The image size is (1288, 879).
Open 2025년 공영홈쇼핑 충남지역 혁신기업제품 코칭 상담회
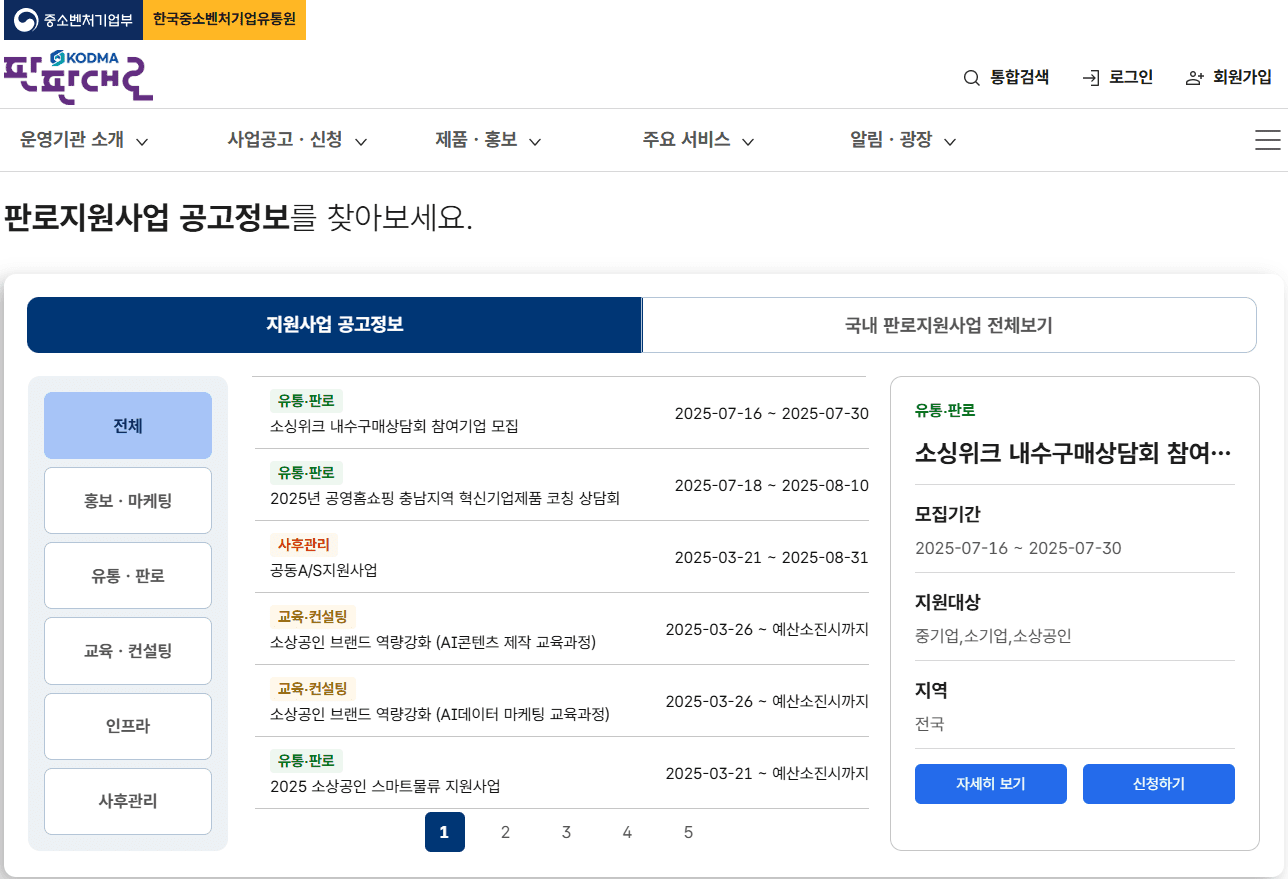pos(445,498)
